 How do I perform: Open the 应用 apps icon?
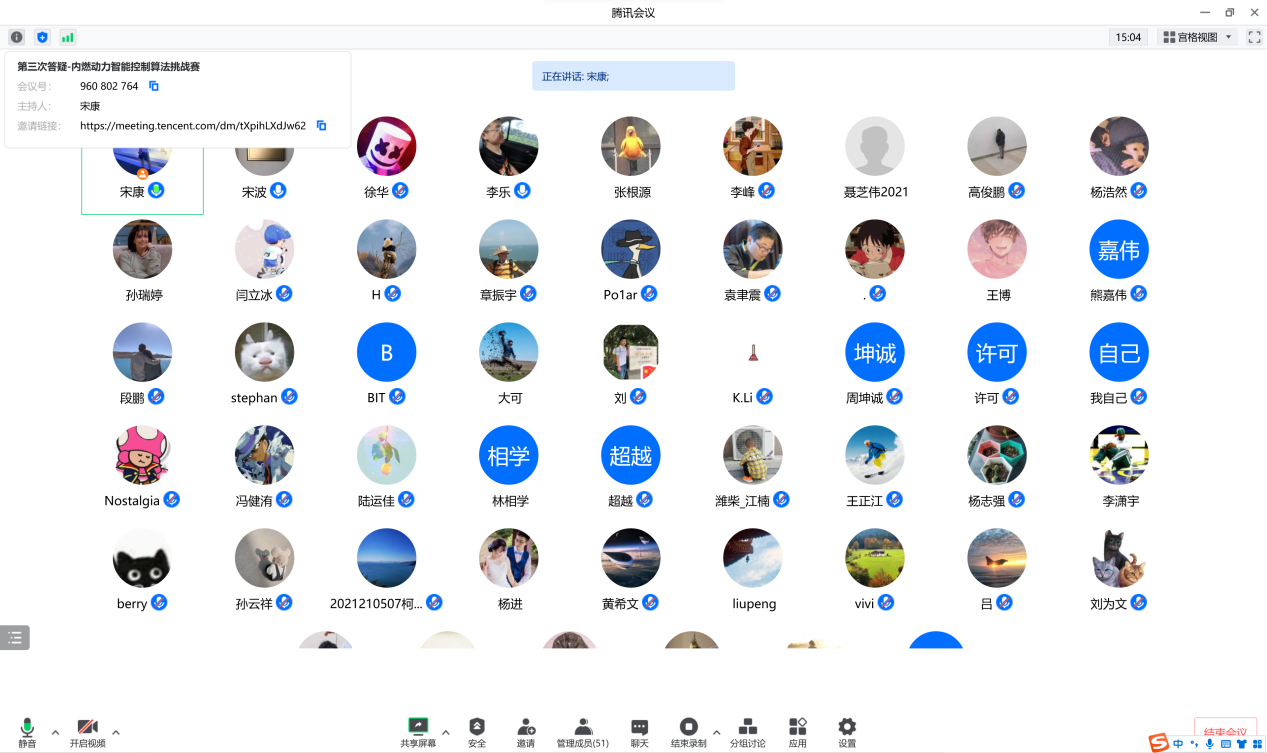click(797, 732)
